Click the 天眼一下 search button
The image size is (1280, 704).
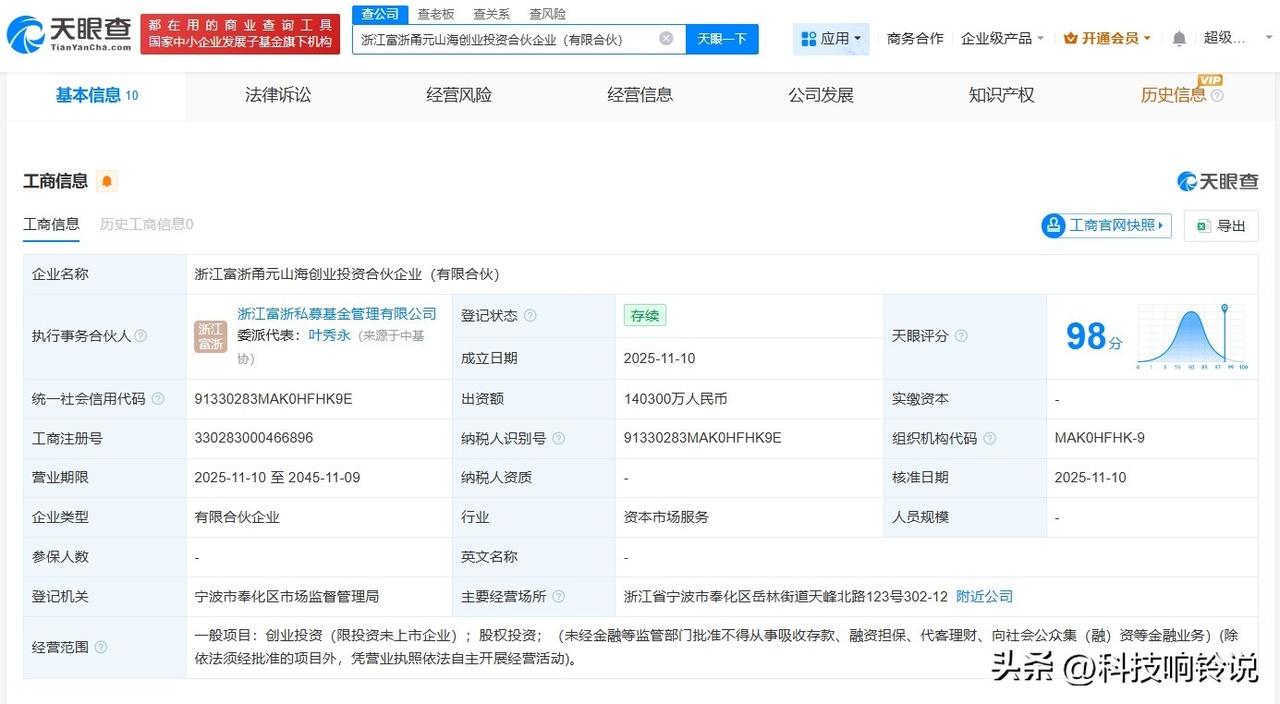pos(723,37)
